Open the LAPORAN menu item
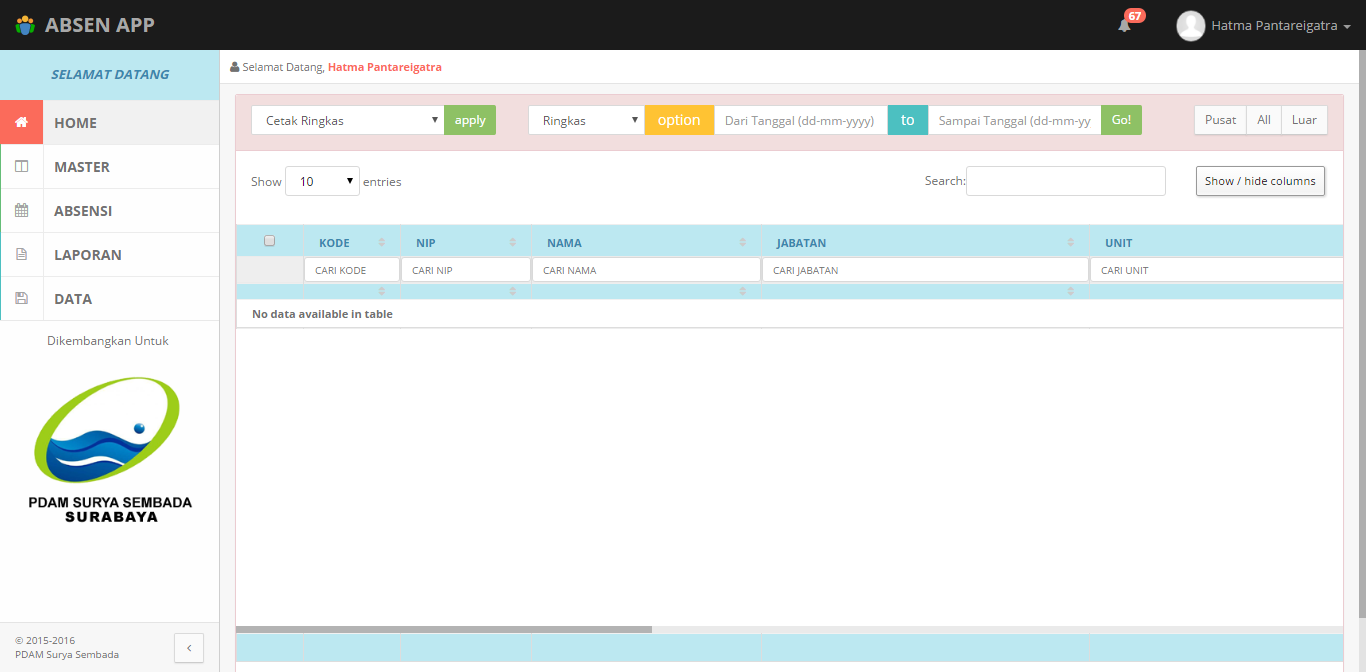1366x672 pixels. point(88,255)
